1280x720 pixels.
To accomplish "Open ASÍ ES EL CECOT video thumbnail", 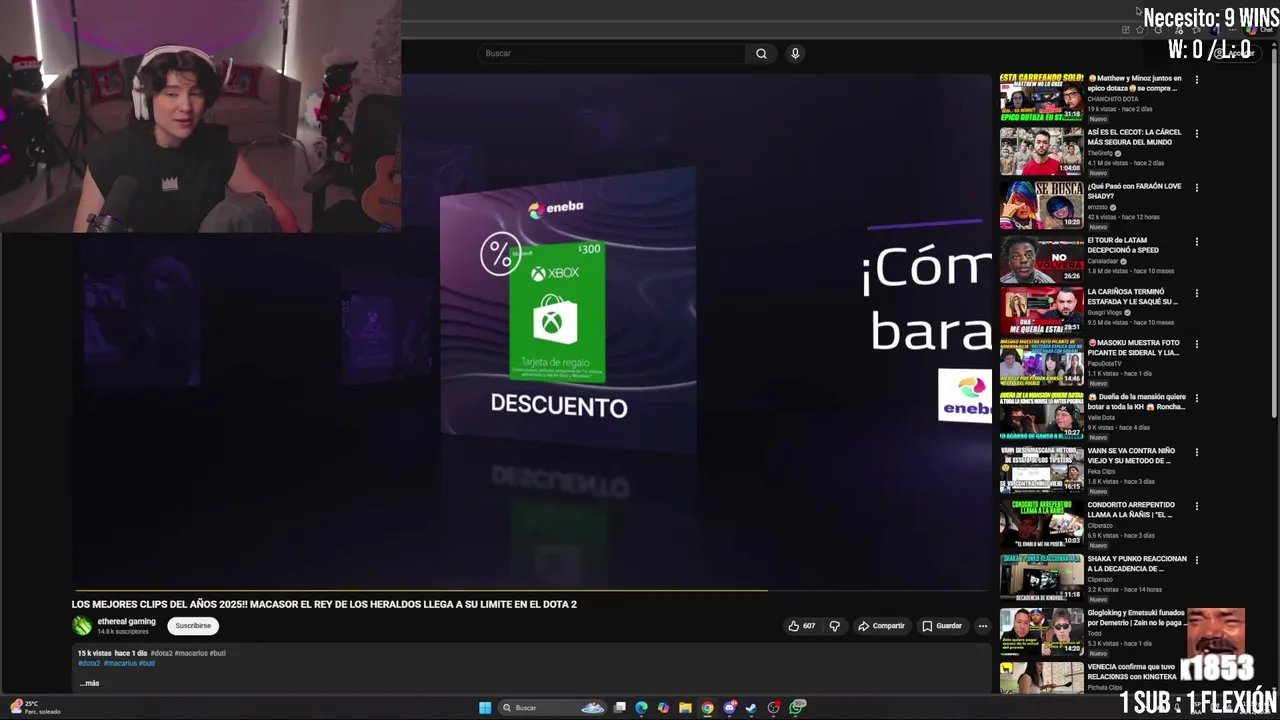I will (x=1041, y=151).
